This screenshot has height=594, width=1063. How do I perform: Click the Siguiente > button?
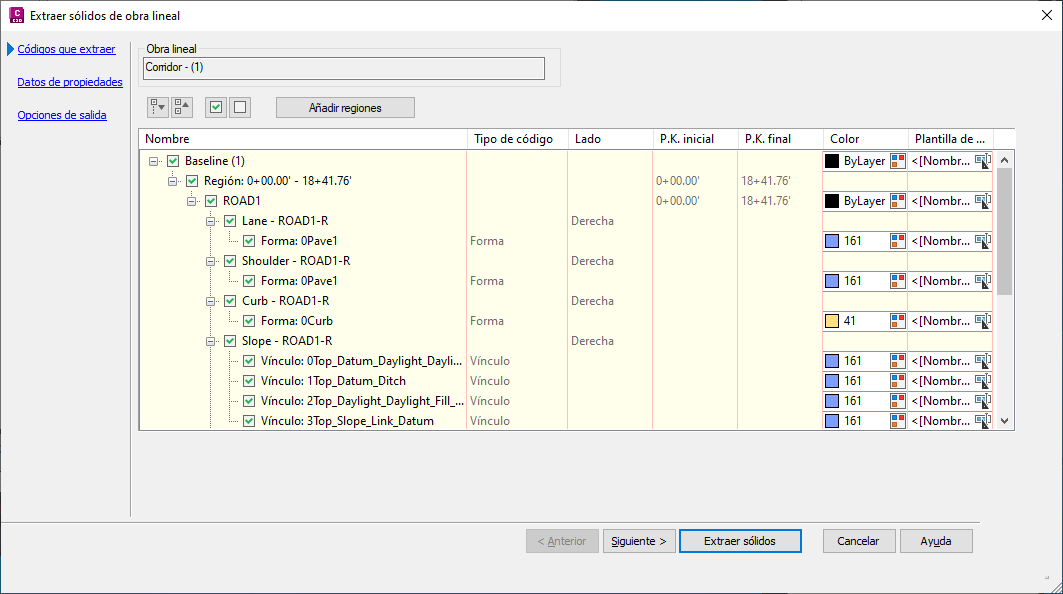[639, 541]
